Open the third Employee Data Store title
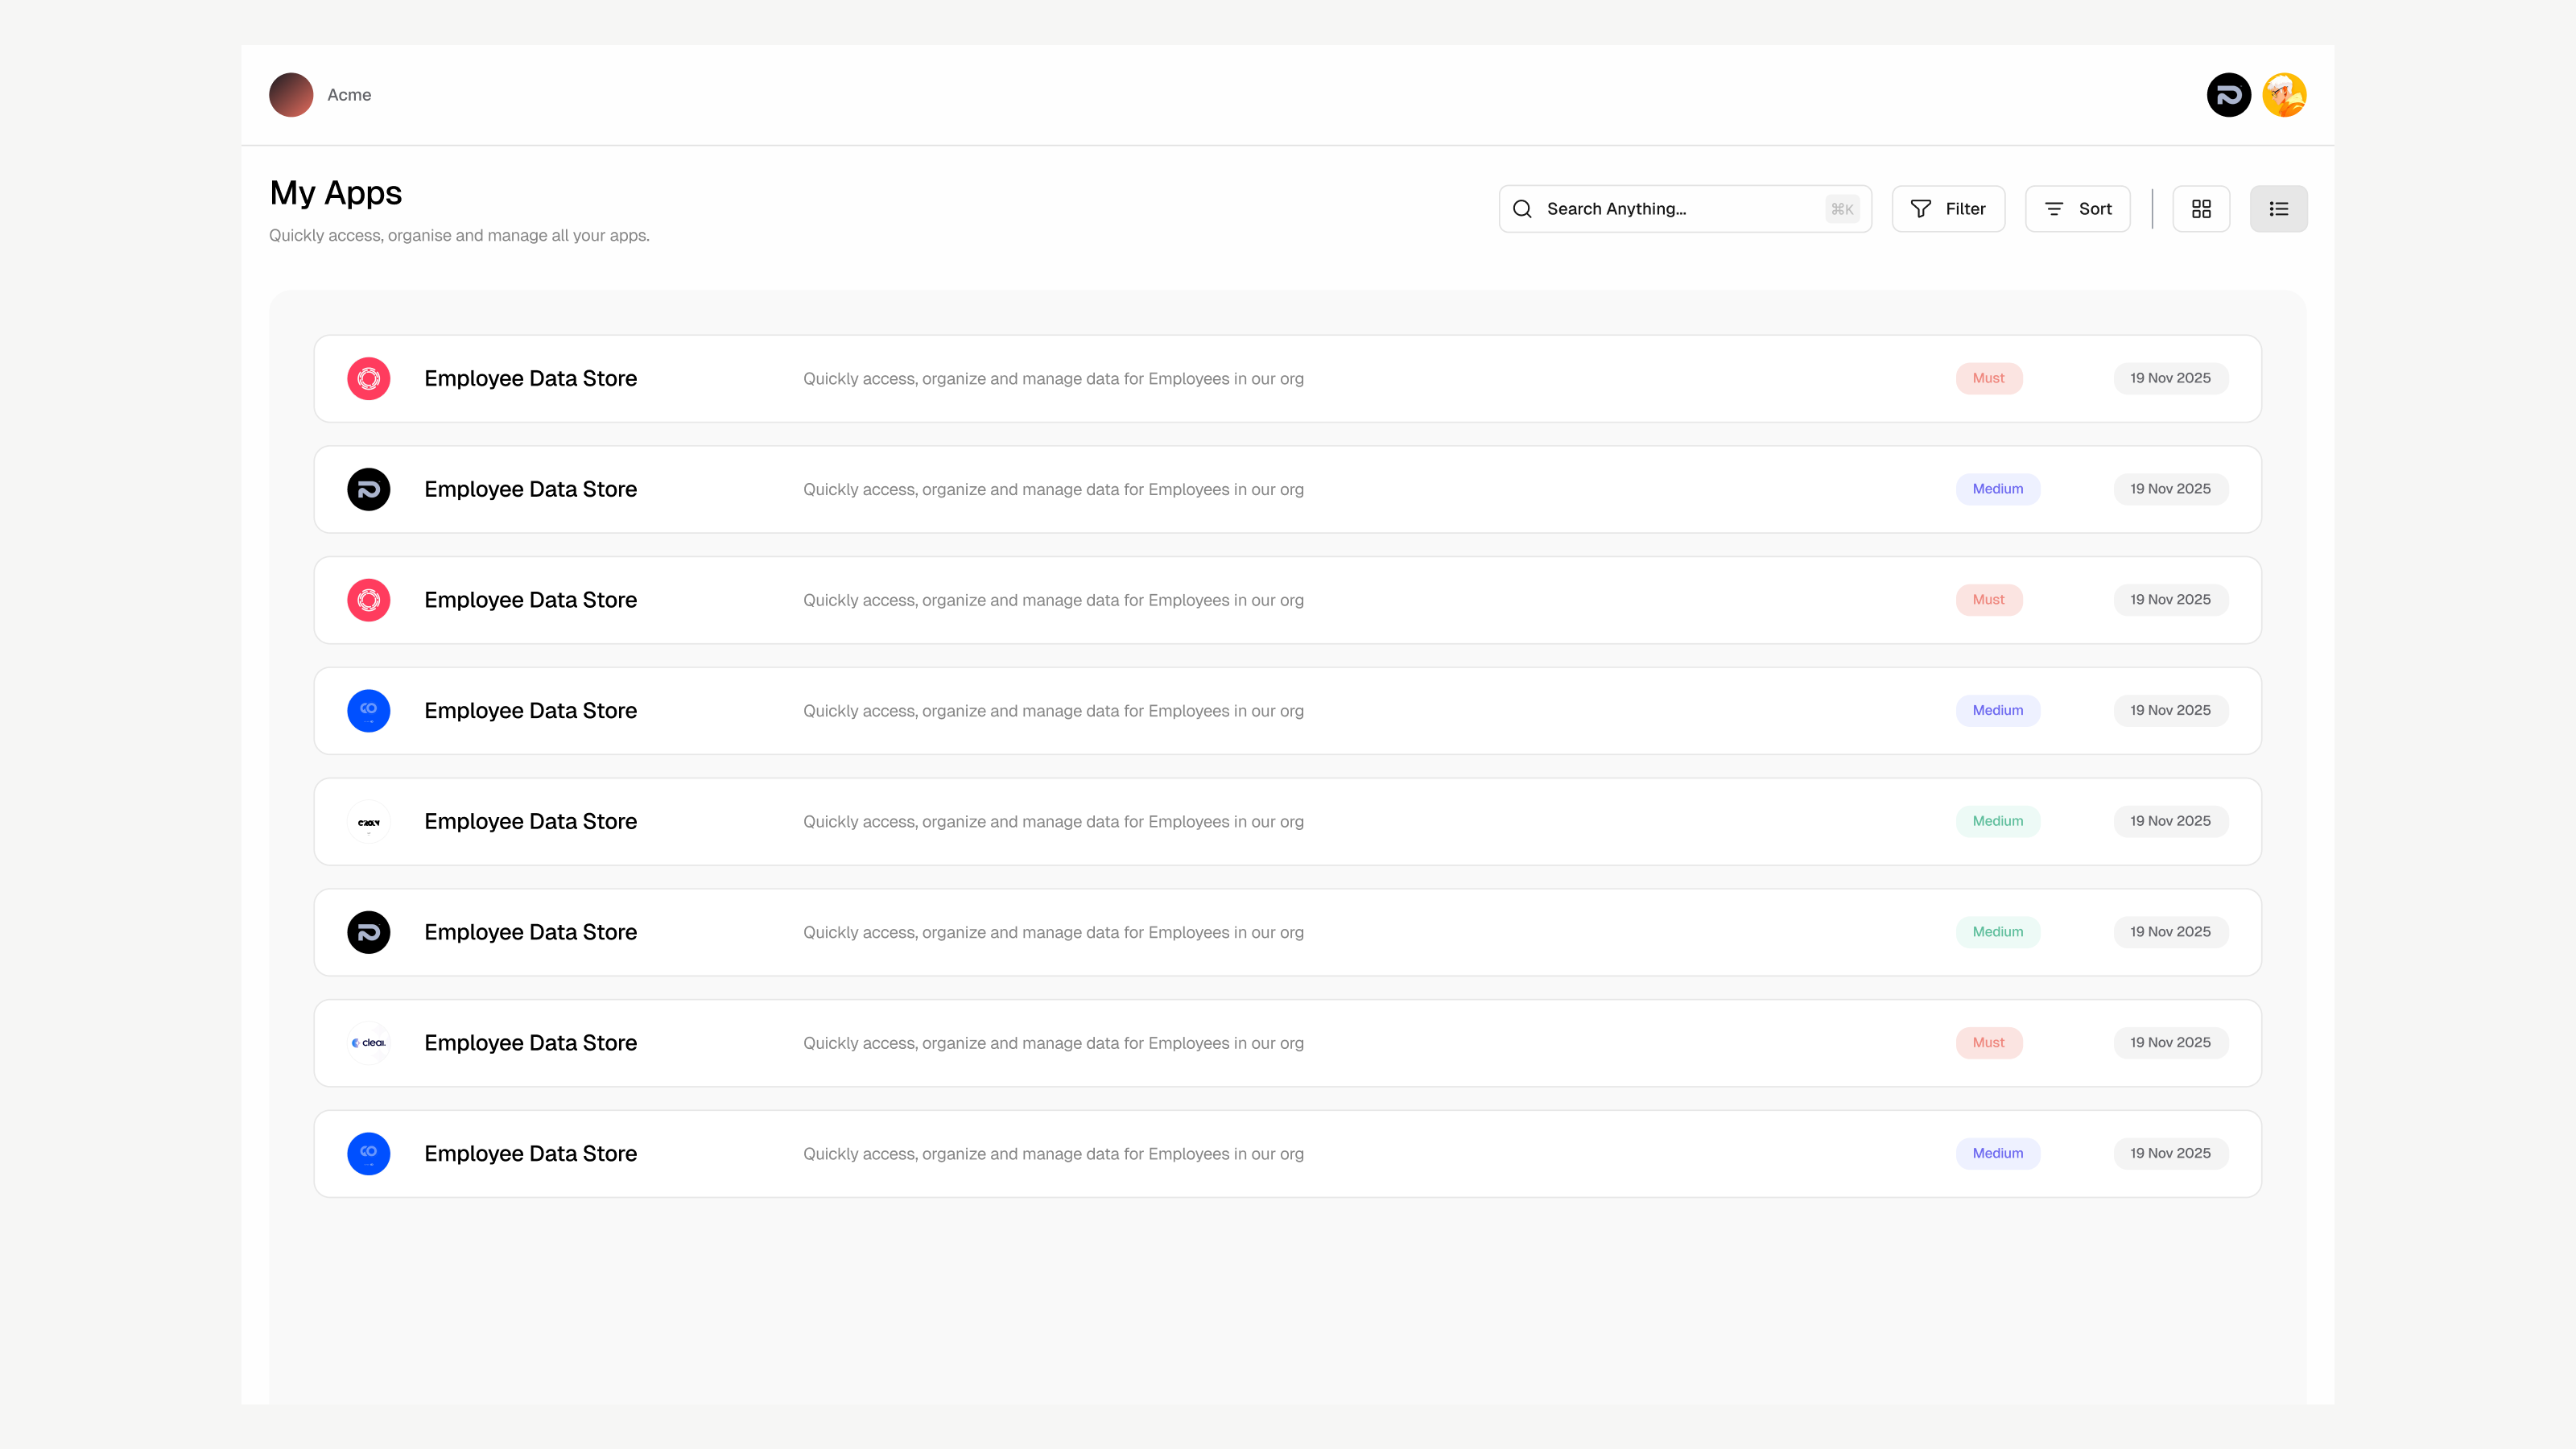The height and width of the screenshot is (1449, 2576). pyautogui.click(x=530, y=600)
